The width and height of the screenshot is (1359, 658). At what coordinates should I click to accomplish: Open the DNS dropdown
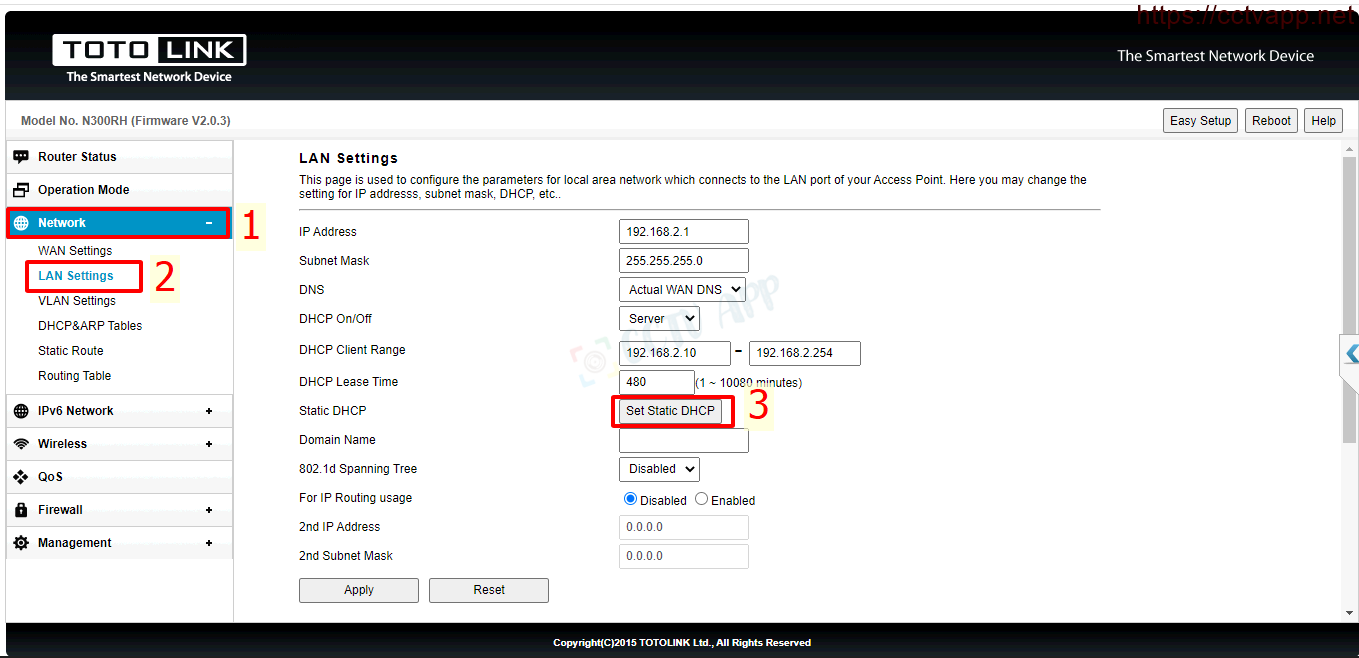pos(682,290)
